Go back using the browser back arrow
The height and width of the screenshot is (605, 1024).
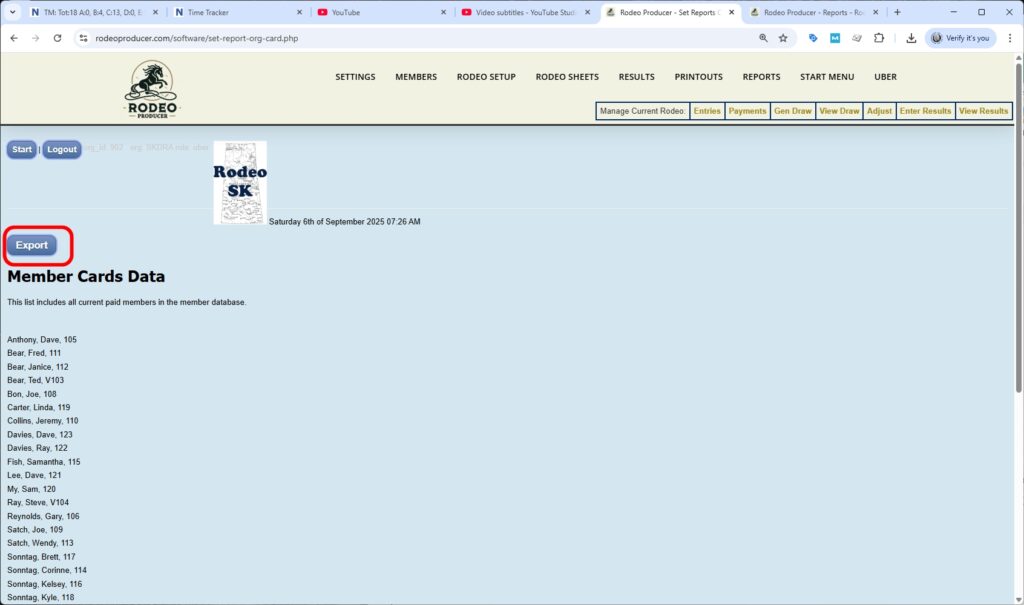pyautogui.click(x=14, y=38)
